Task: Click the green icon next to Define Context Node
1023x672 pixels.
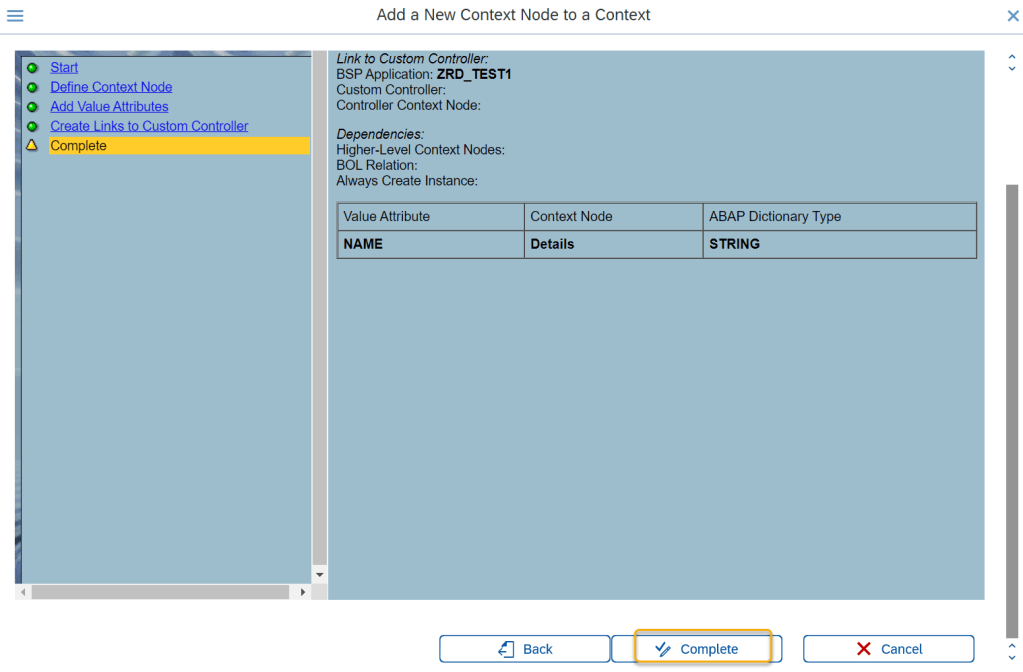Action: [x=32, y=87]
